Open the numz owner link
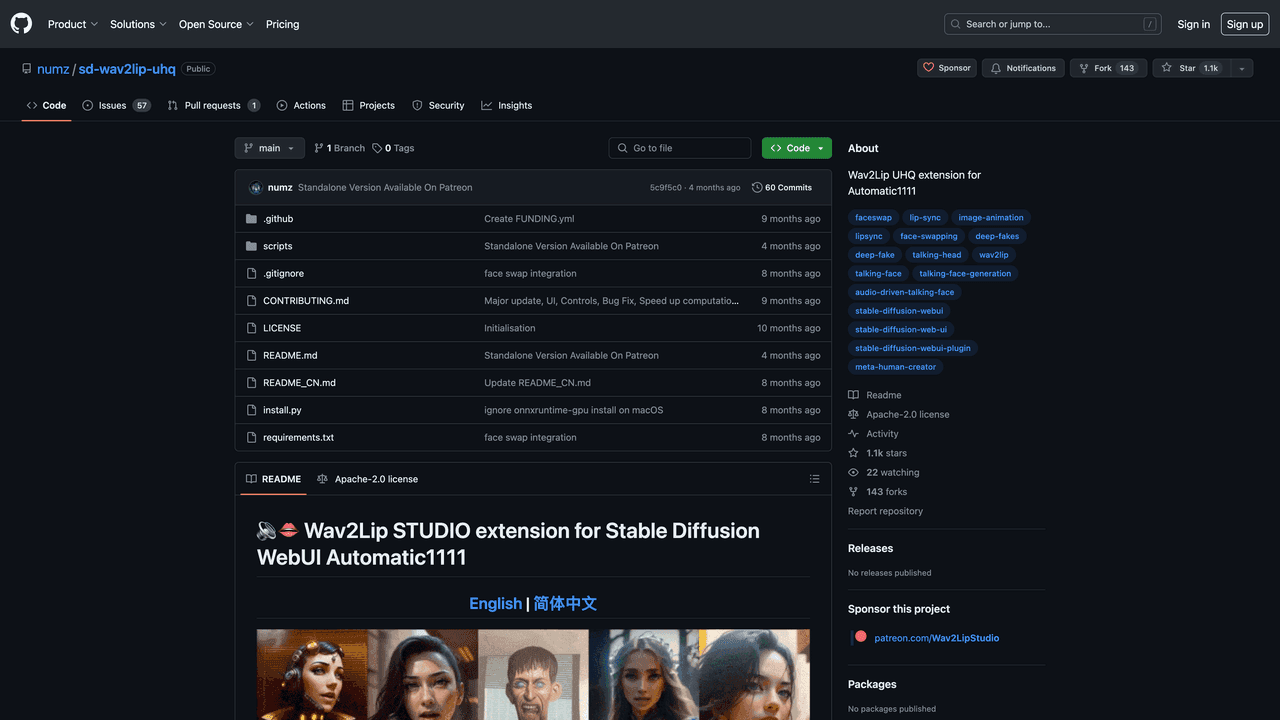This screenshot has height=720, width=1280. pyautogui.click(x=53, y=69)
